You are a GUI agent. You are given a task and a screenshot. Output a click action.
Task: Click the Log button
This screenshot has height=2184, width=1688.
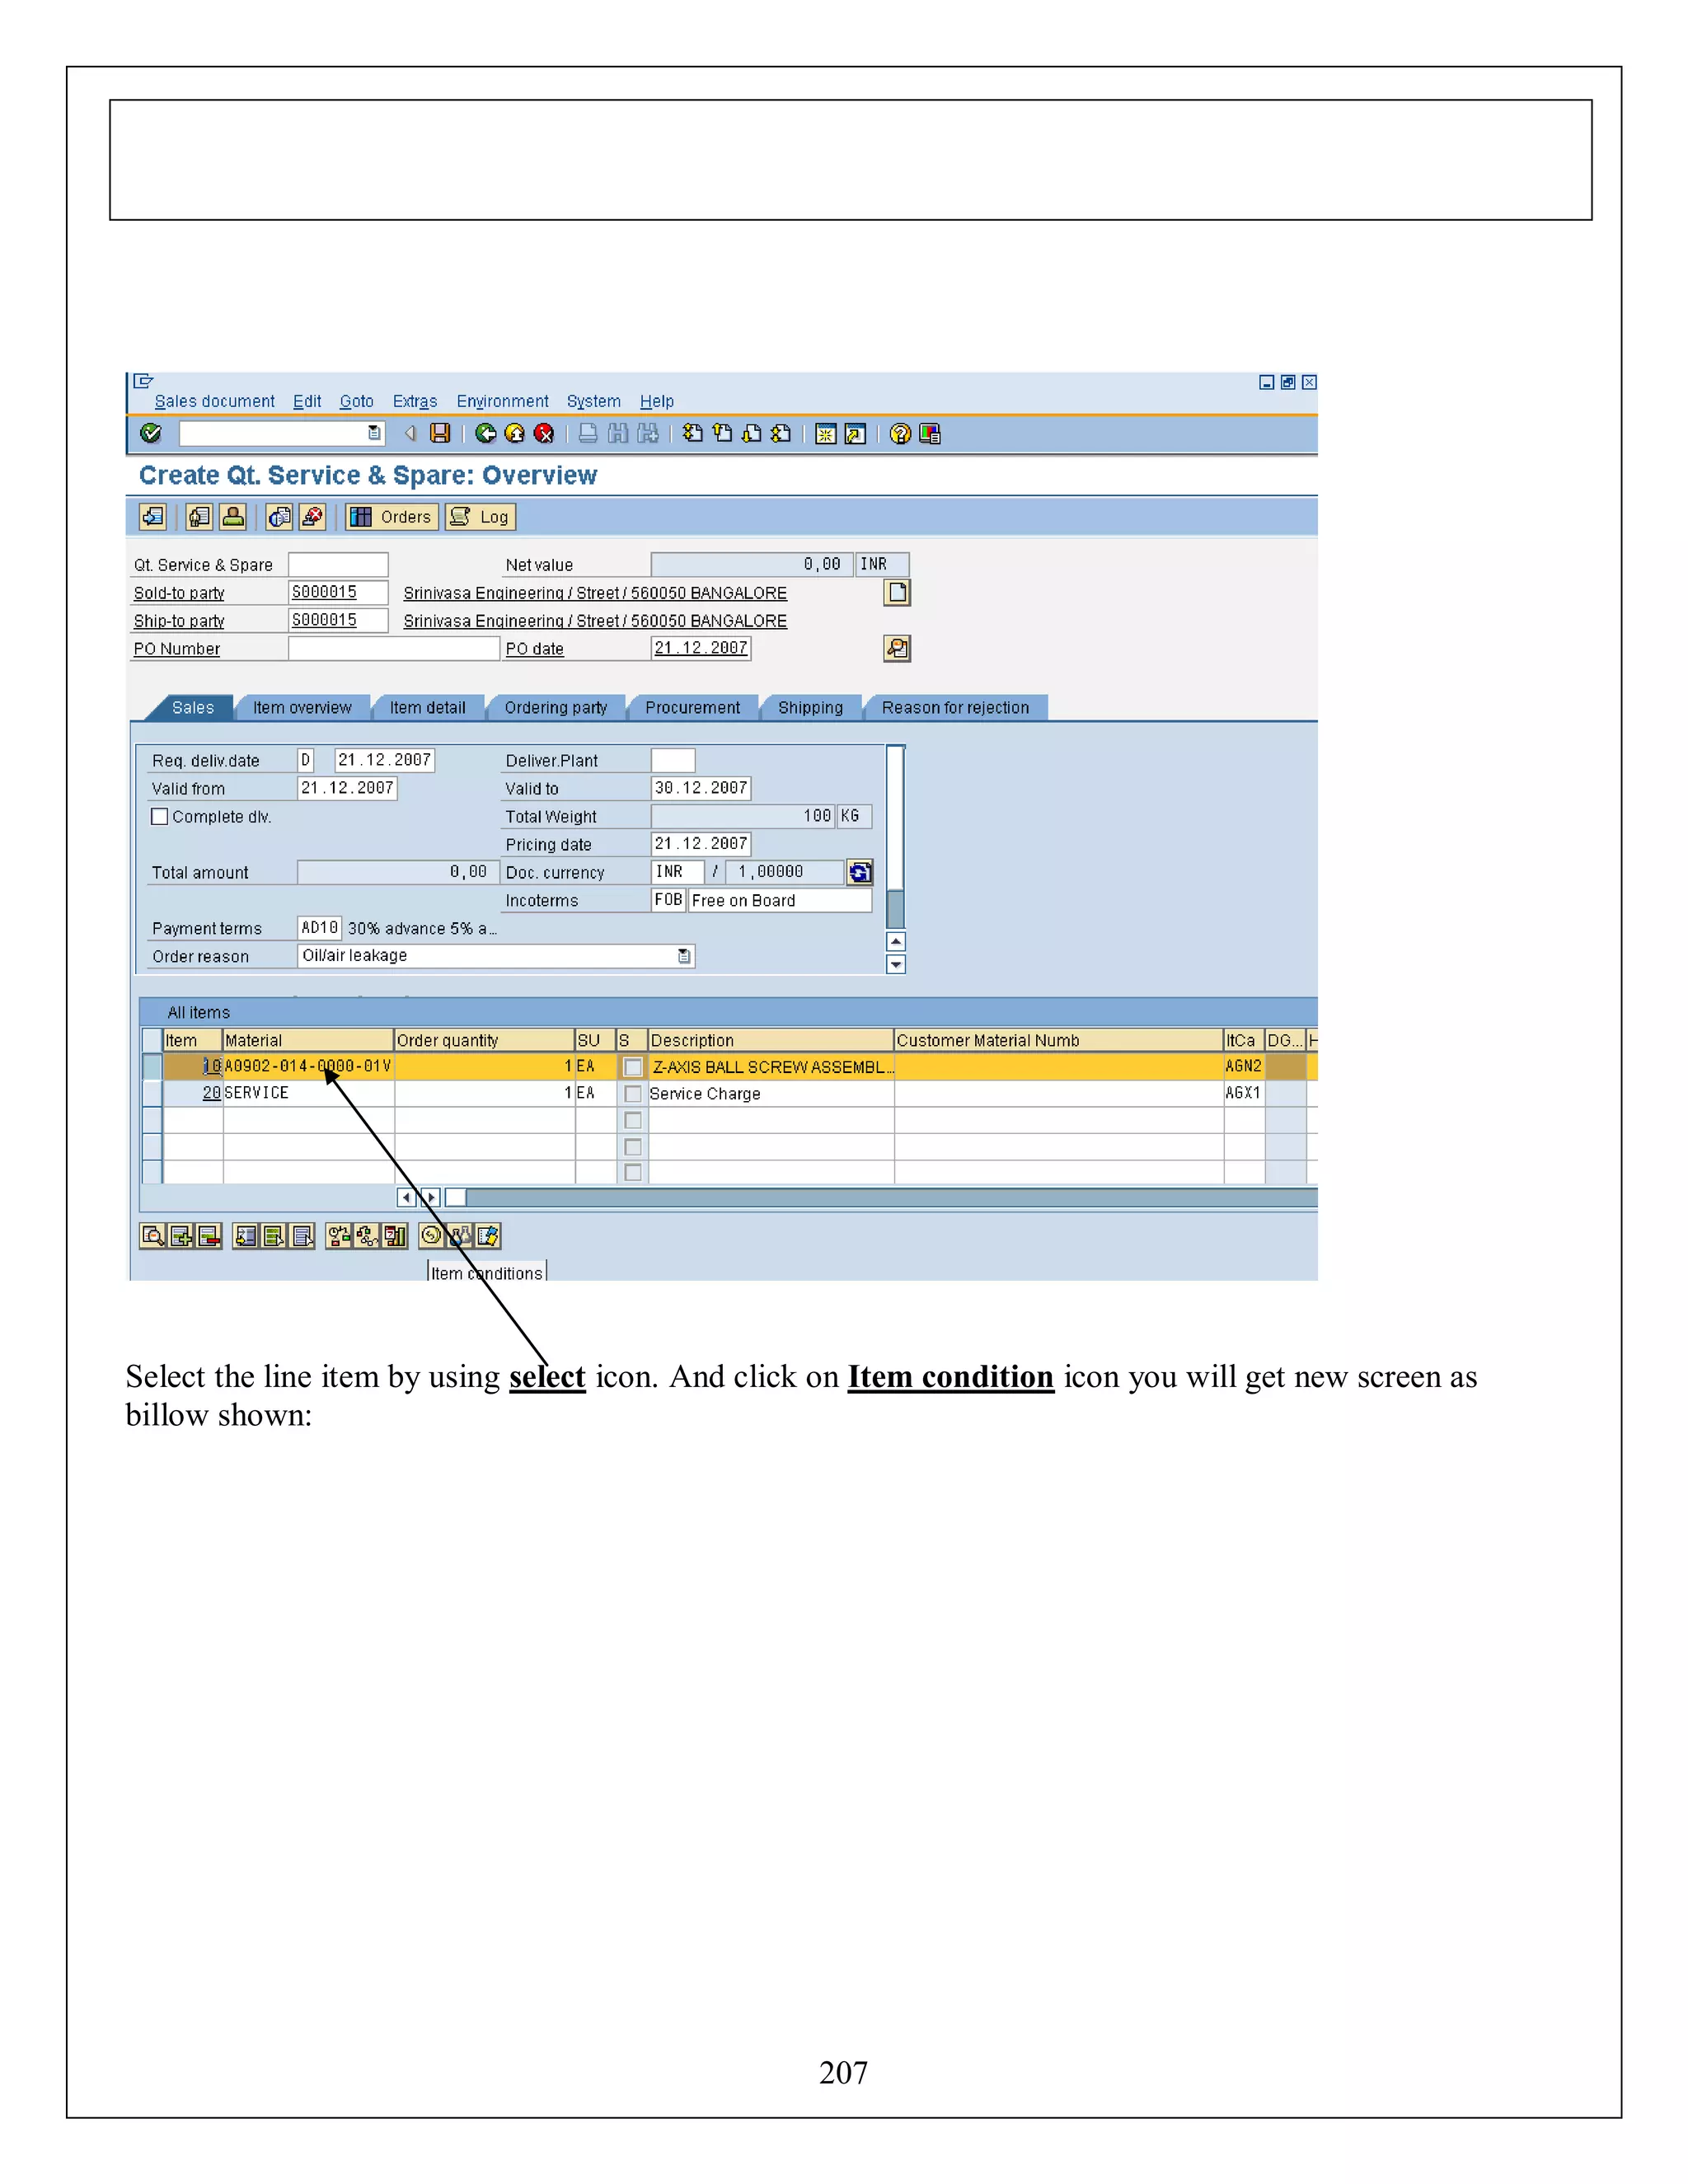(480, 517)
